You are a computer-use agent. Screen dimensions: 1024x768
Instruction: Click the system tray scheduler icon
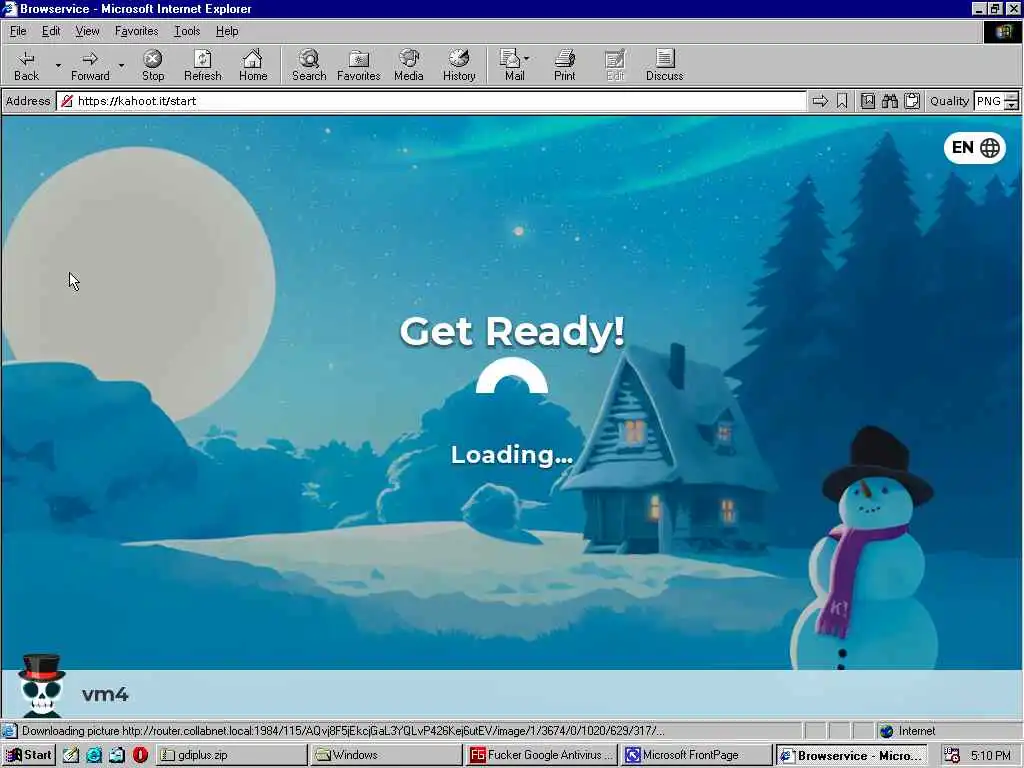tap(952, 756)
